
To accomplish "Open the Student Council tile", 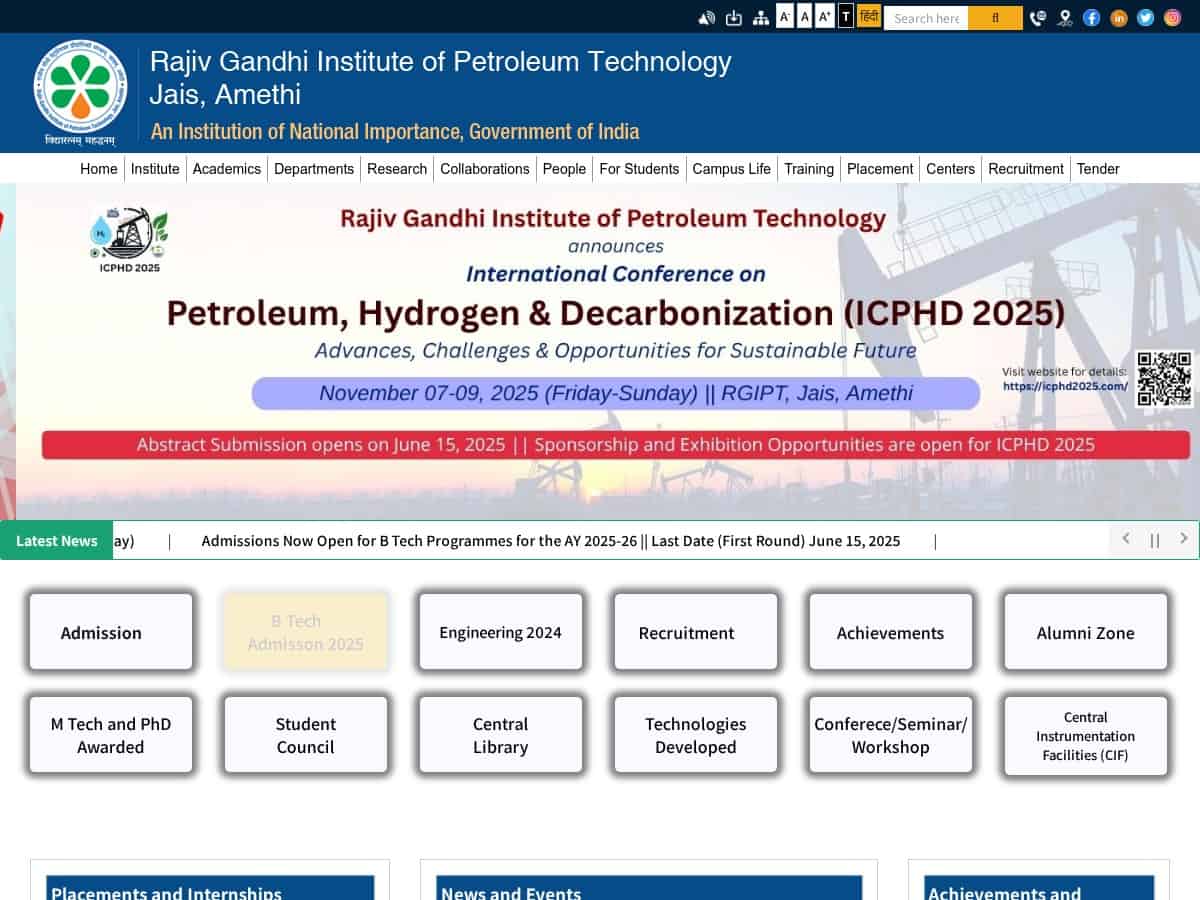I will click(x=306, y=735).
